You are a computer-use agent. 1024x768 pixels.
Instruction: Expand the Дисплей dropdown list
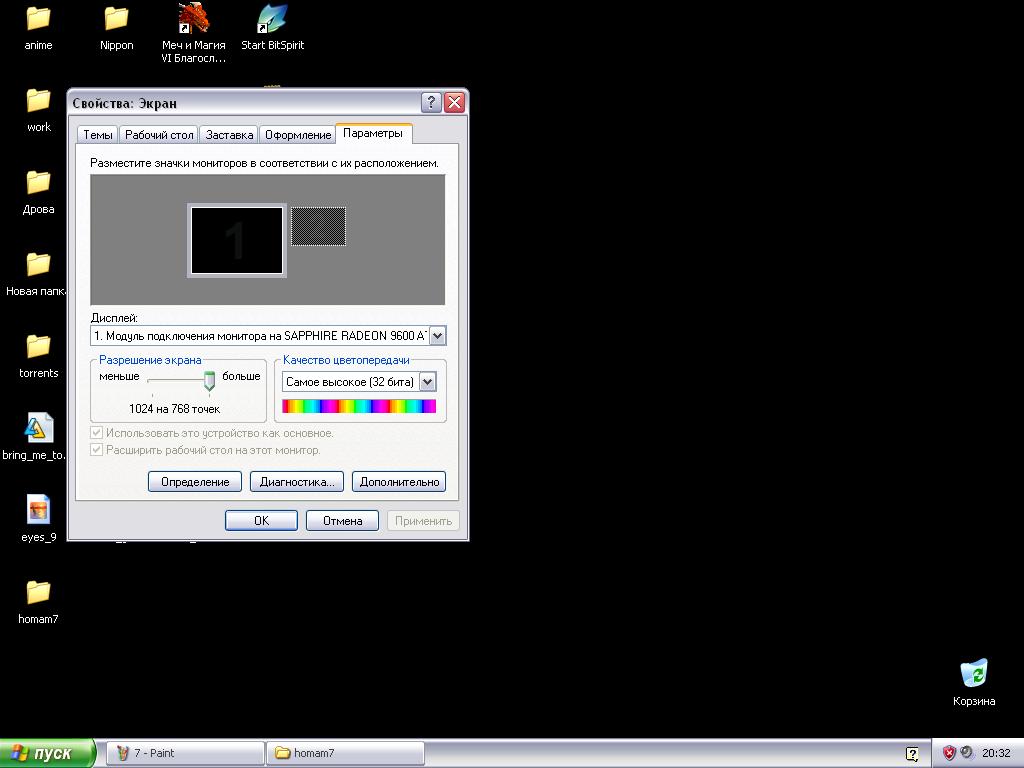[438, 337]
